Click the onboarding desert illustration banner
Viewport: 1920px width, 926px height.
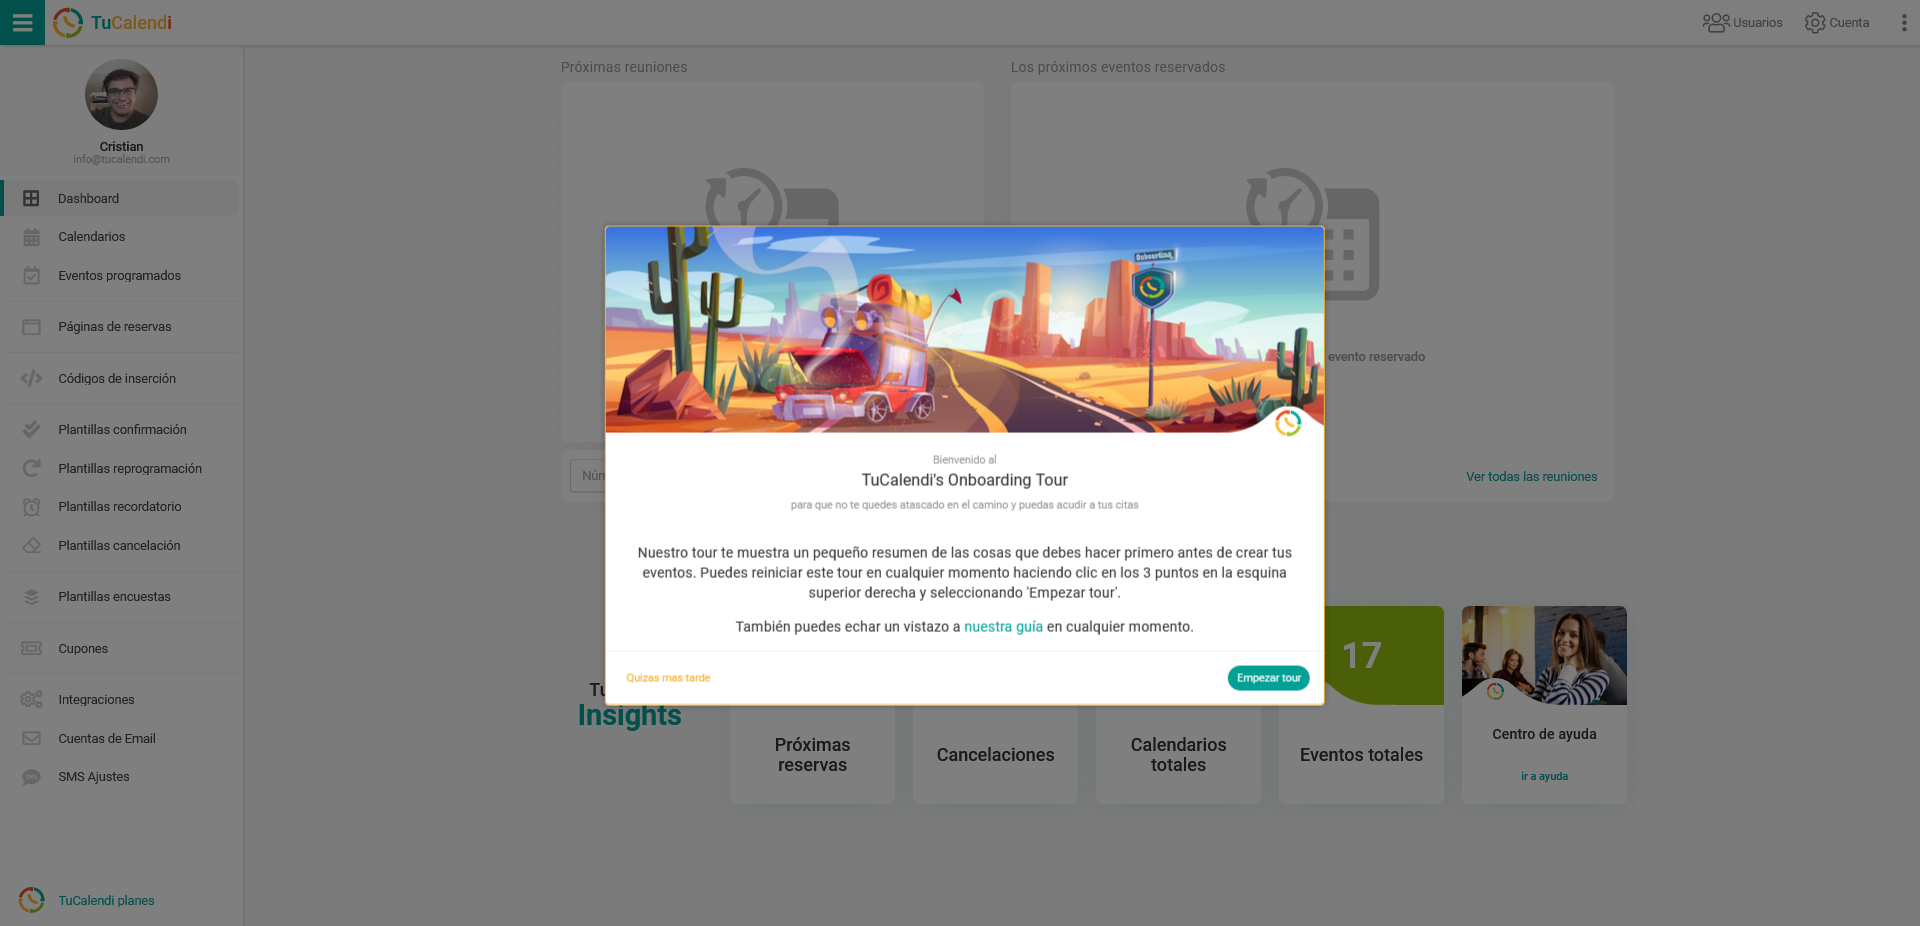(964, 330)
